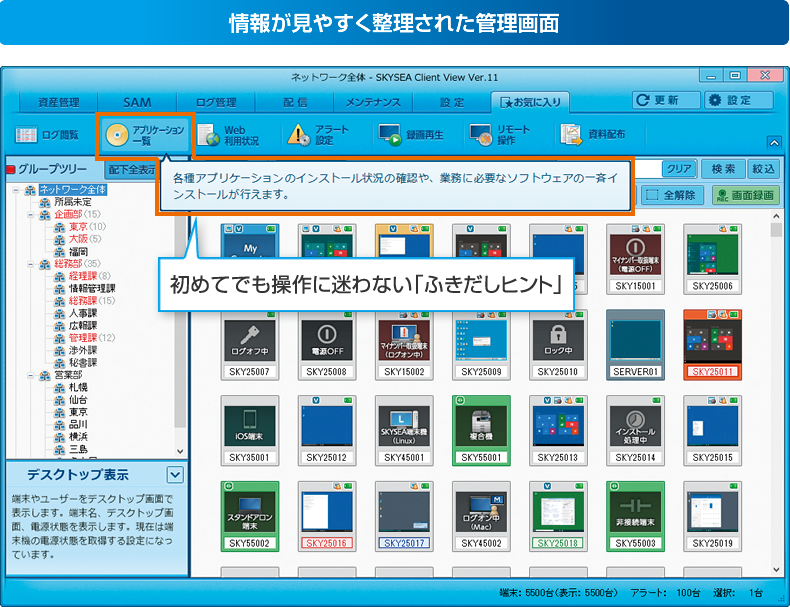Select the SKY25006 desktop thumbnail

[x=712, y=259]
